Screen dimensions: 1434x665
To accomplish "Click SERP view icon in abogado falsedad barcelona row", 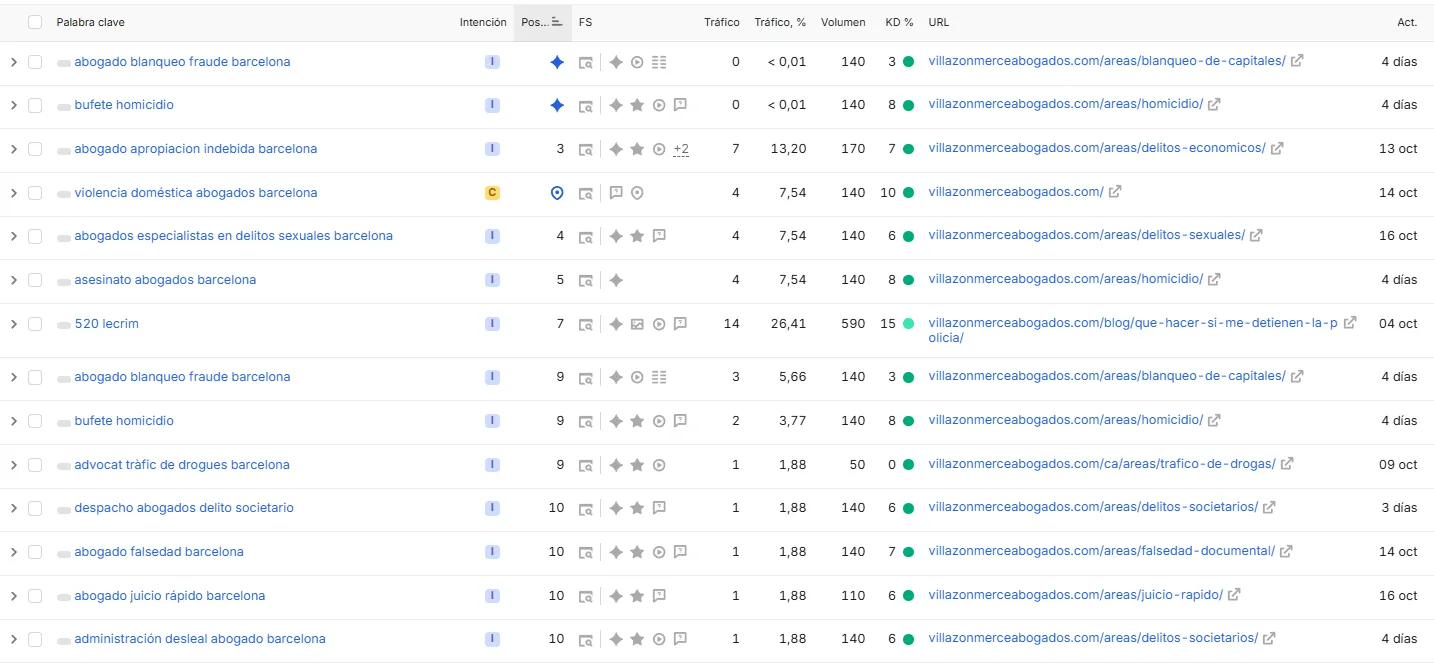I will click(x=586, y=552).
